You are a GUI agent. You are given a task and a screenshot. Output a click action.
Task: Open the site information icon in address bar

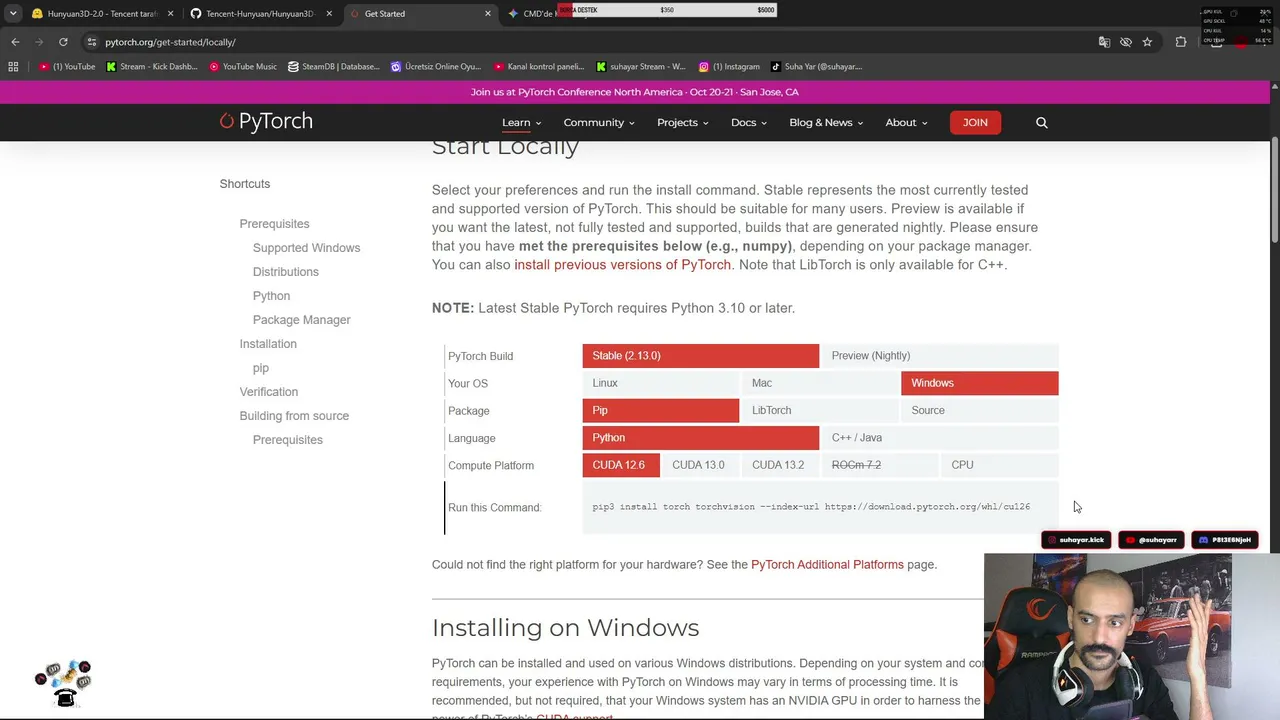point(92,42)
